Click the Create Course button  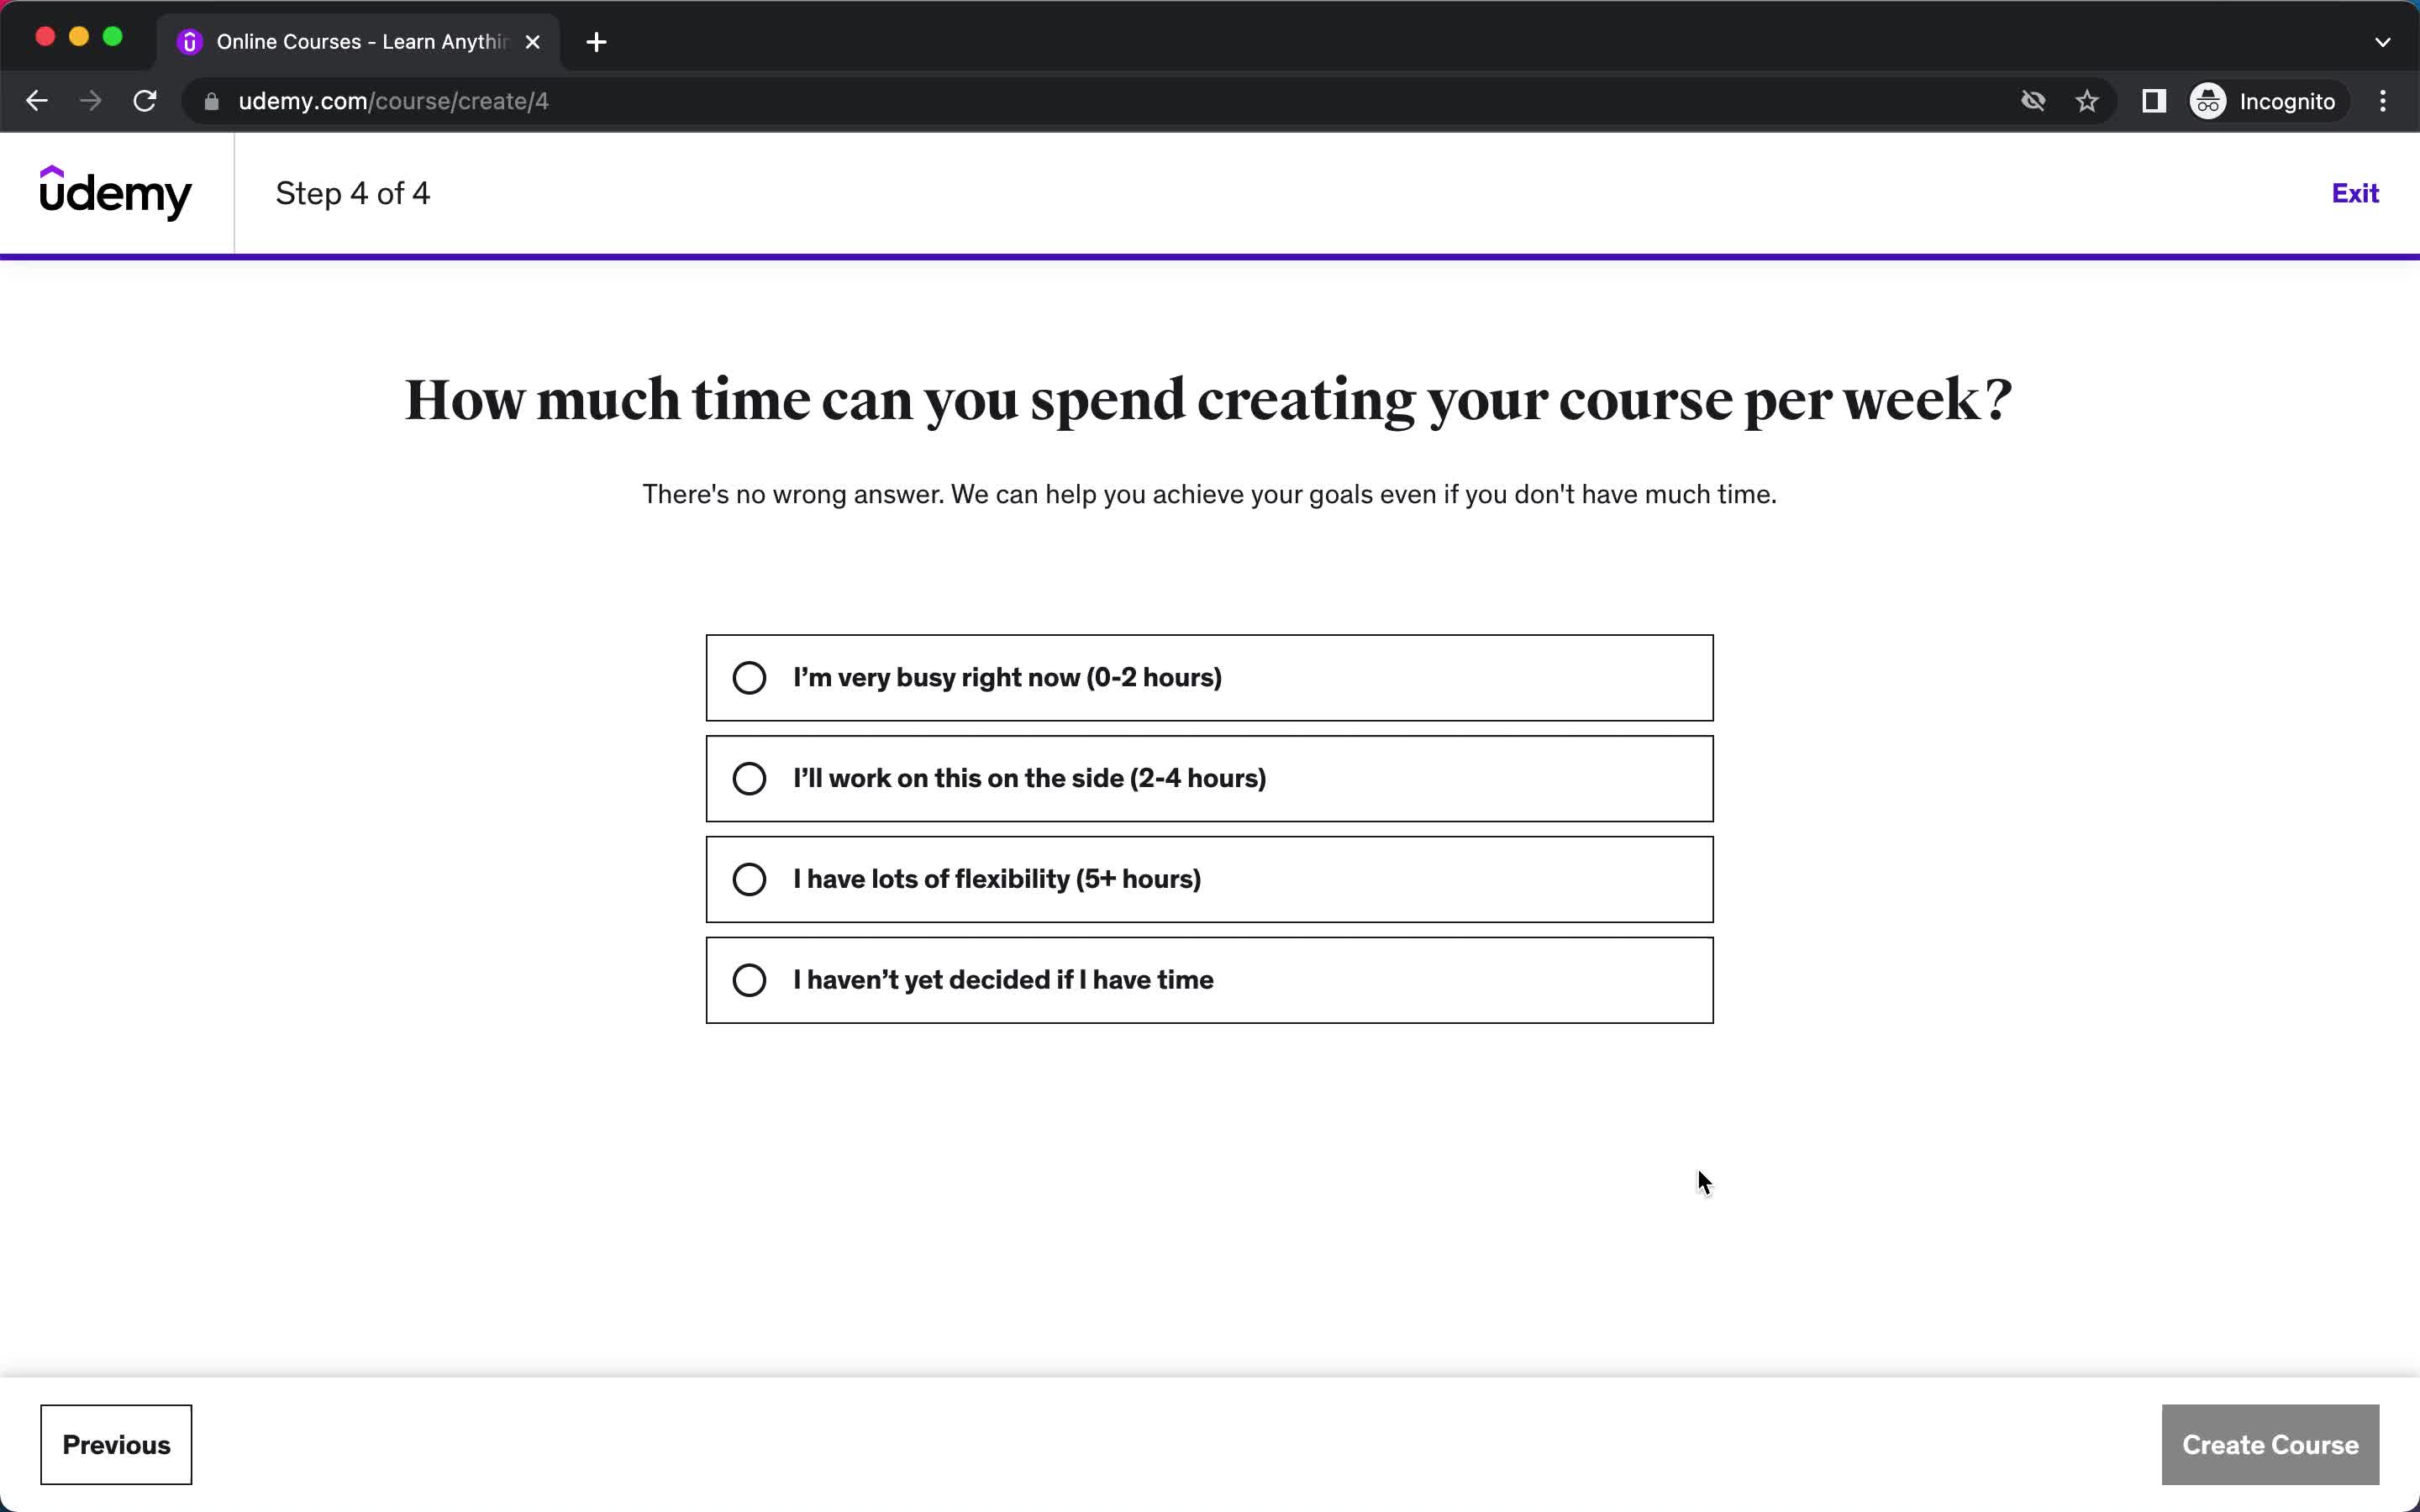click(2270, 1444)
